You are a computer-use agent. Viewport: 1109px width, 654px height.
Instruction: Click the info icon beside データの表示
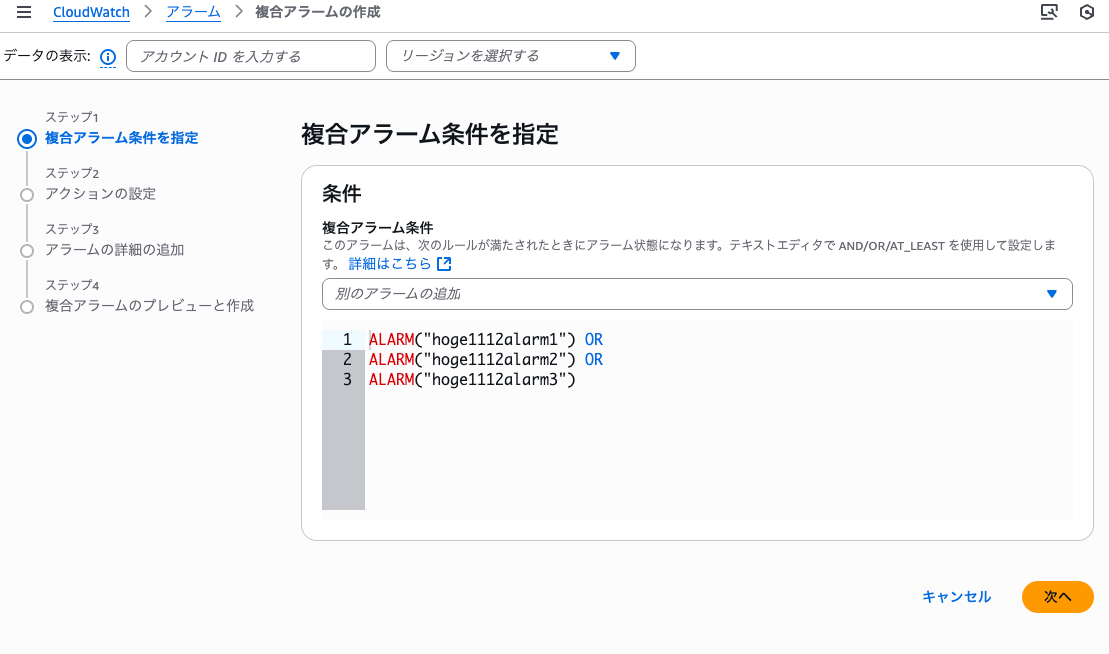(x=107, y=56)
